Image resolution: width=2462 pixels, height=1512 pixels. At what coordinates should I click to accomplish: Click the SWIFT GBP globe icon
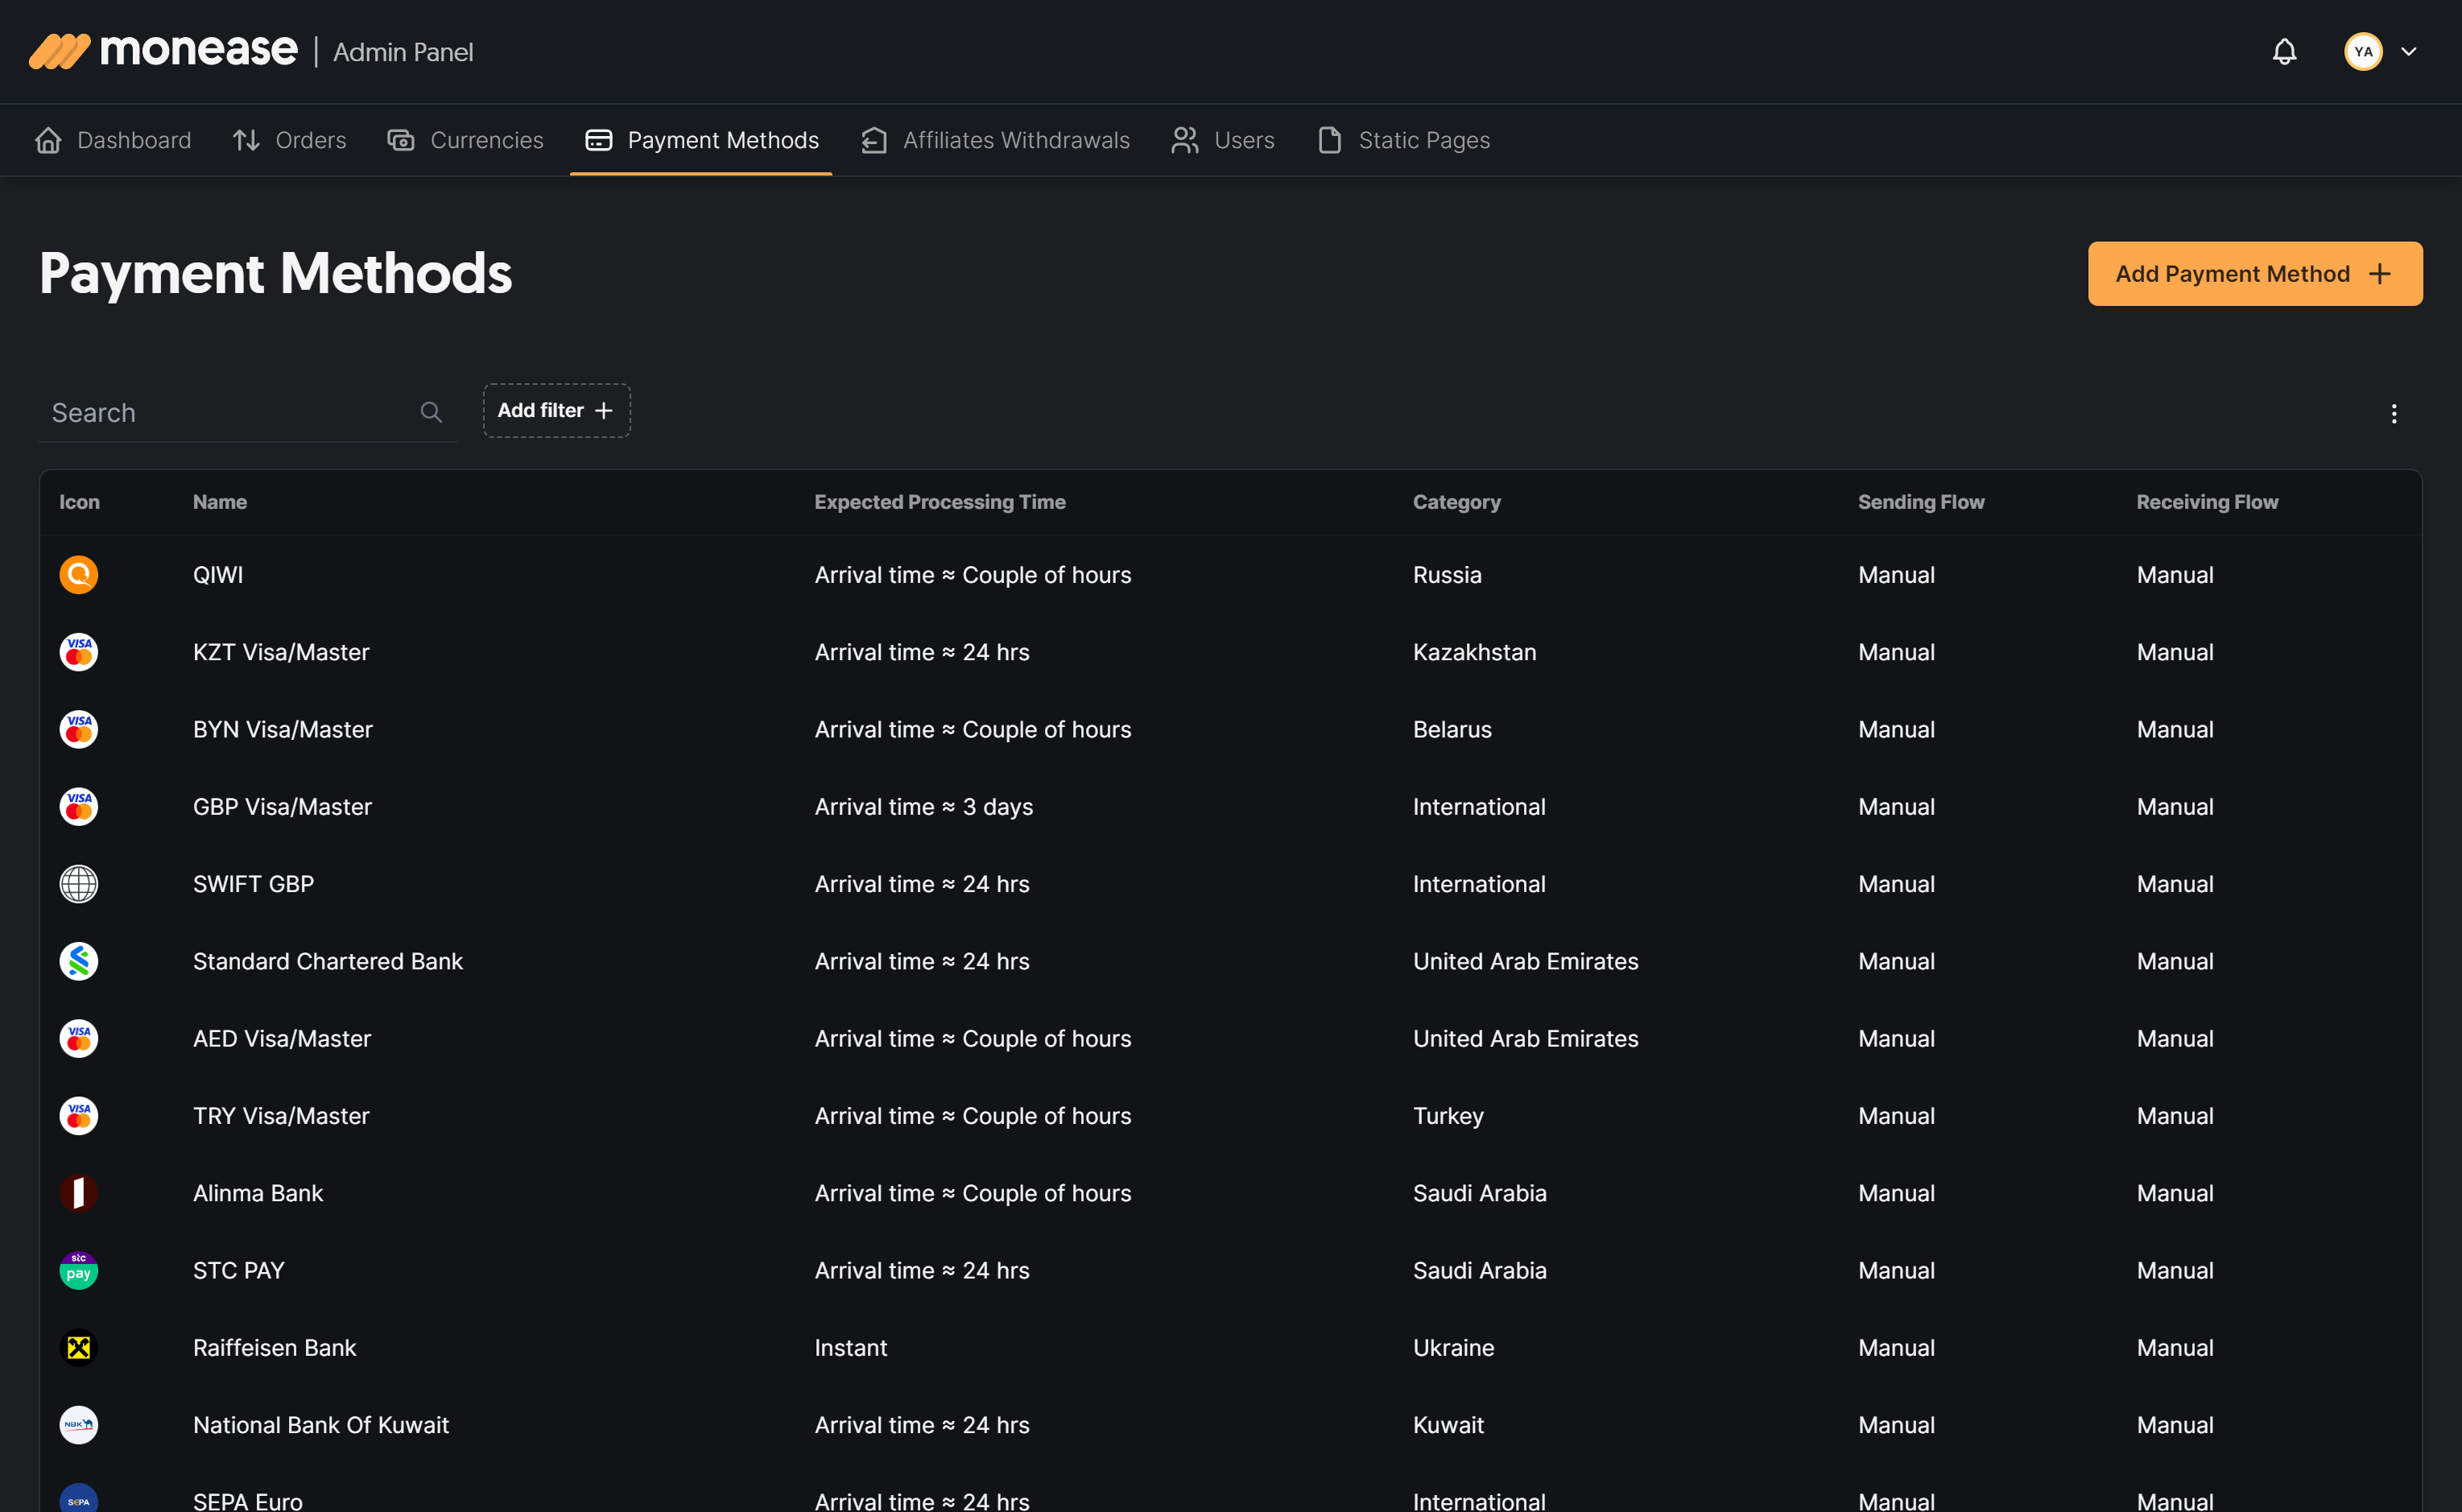tap(78, 884)
